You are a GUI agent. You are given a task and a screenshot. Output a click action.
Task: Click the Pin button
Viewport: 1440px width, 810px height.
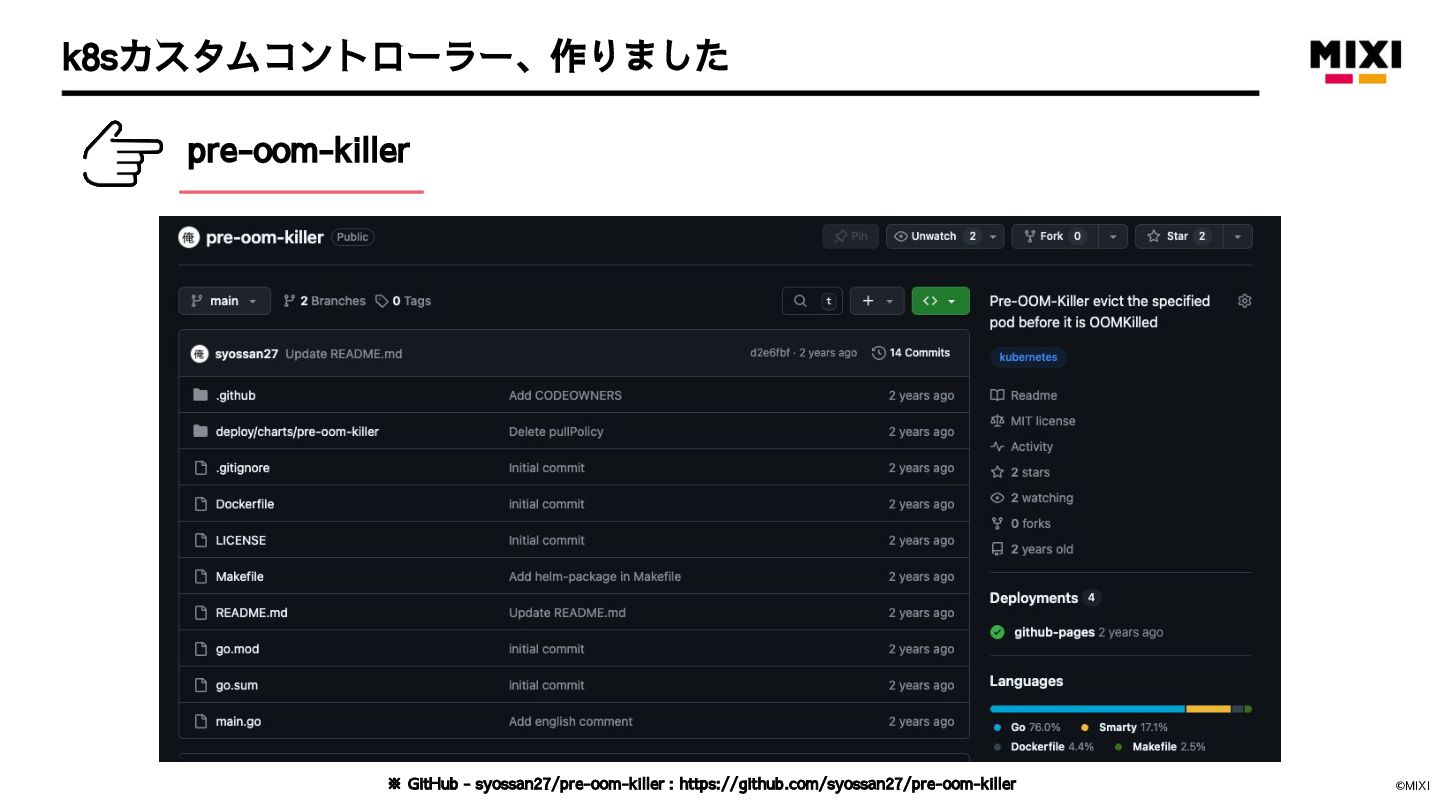tap(850, 236)
